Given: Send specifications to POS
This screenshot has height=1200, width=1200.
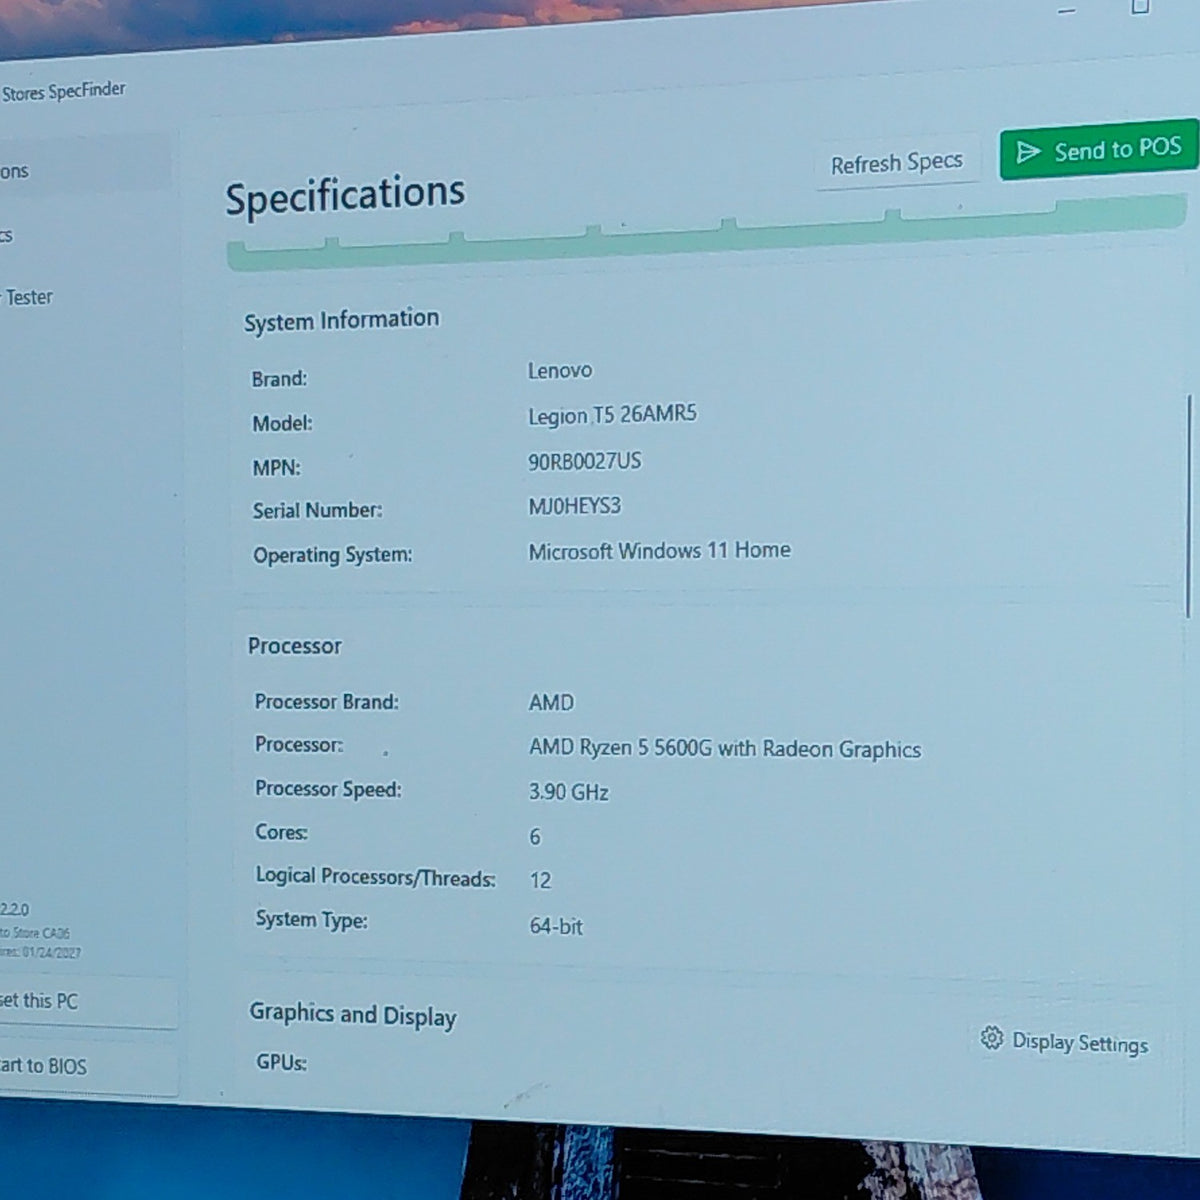Looking at the screenshot, I should click(1099, 151).
